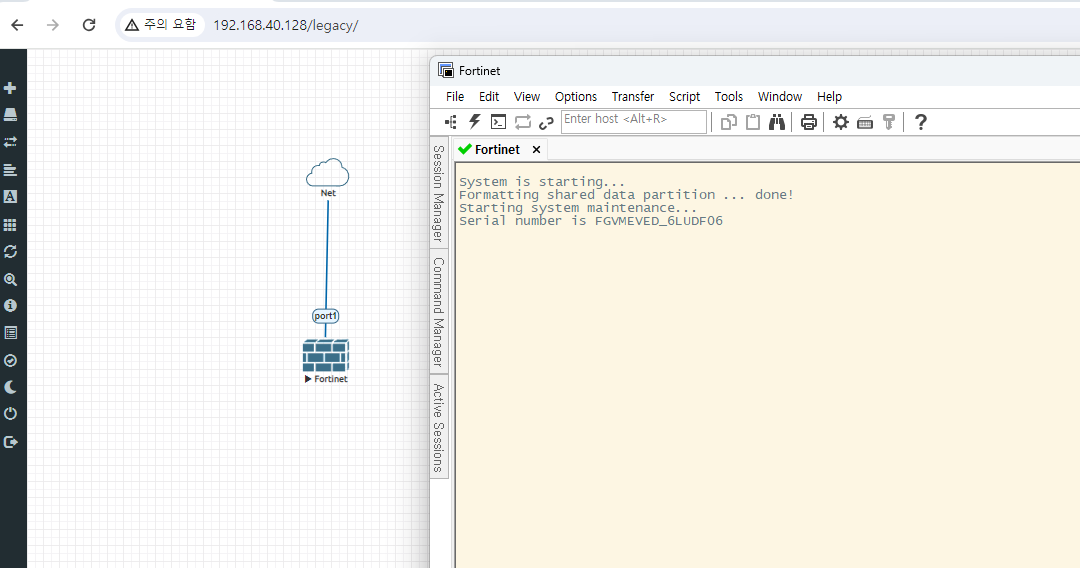Click the Public Key assistant key icon

[889, 123]
